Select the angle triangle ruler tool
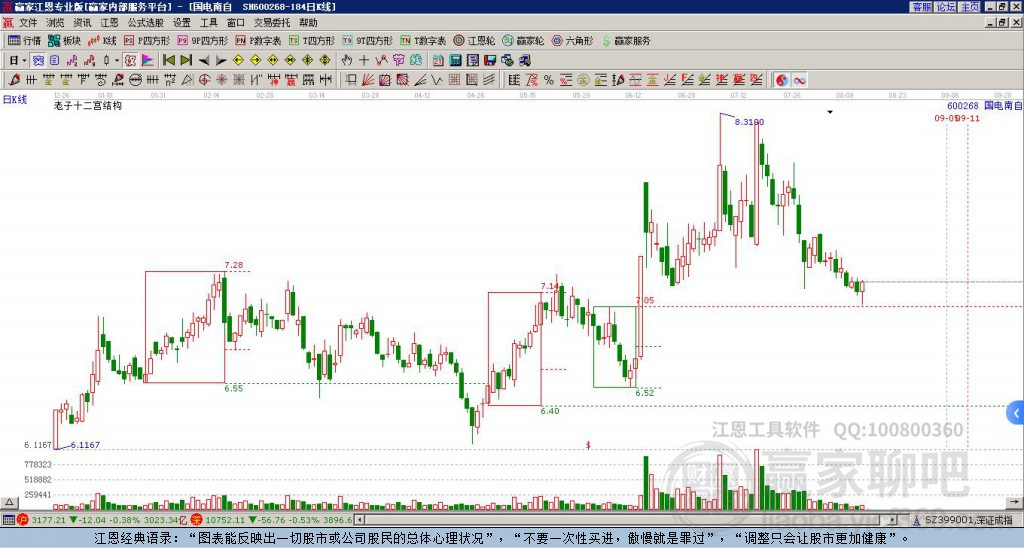Screen dimensions: 1024x548 187,80
